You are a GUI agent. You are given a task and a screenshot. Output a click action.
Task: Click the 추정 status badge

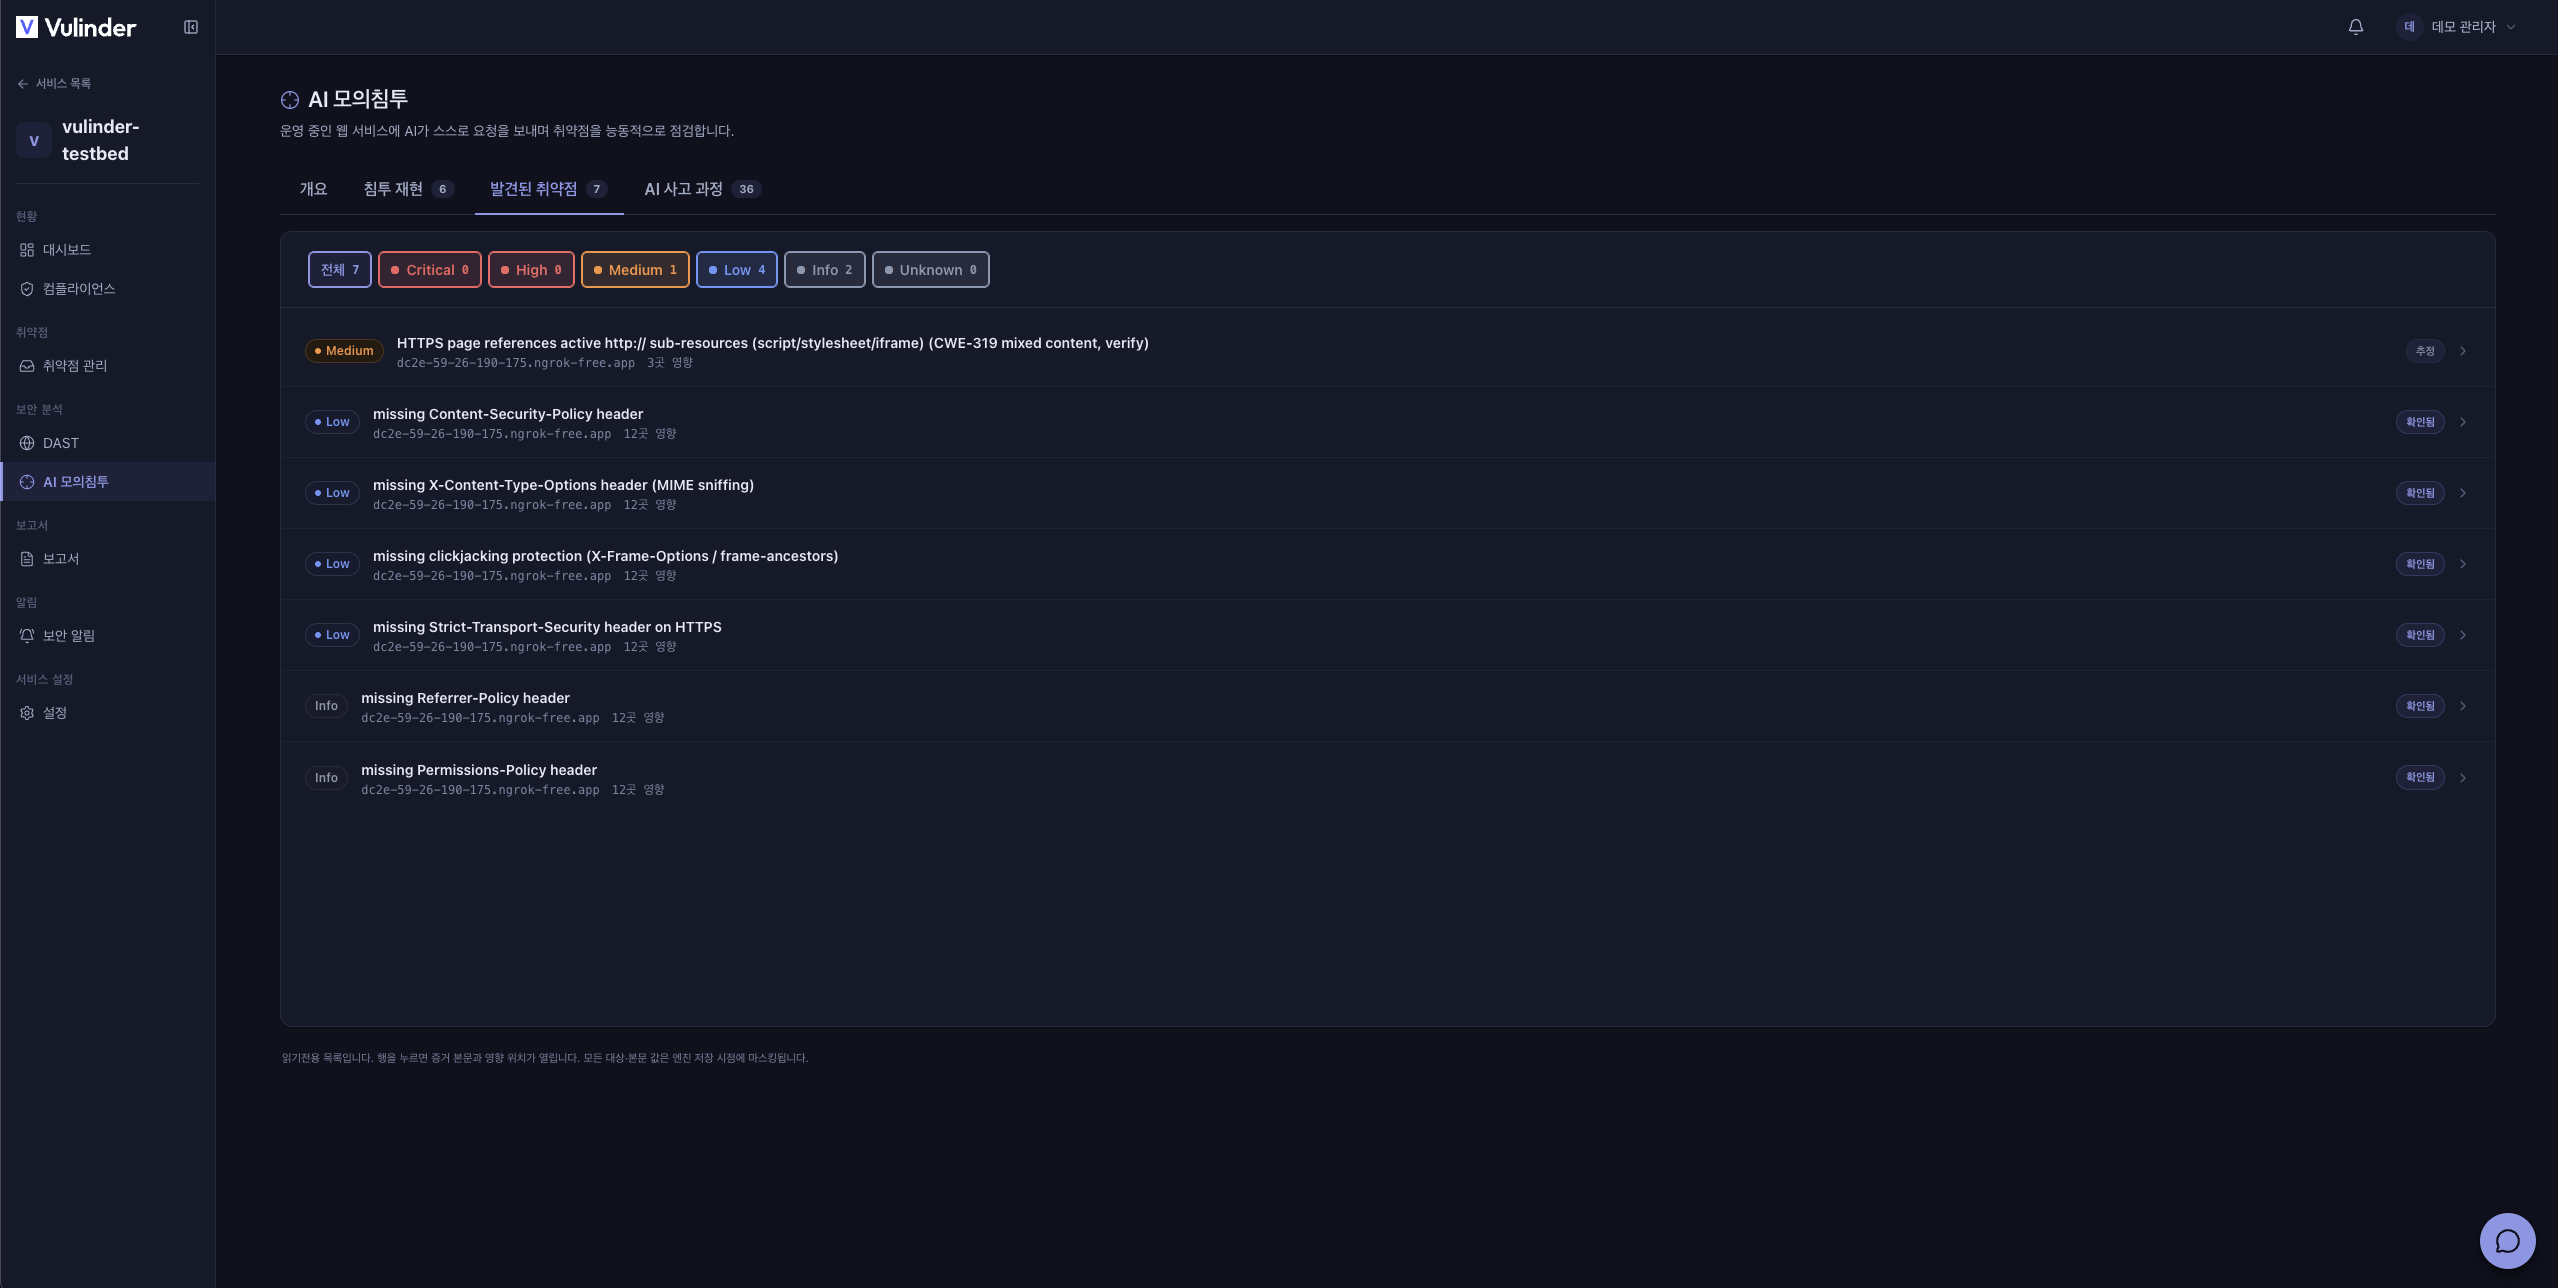point(2424,351)
